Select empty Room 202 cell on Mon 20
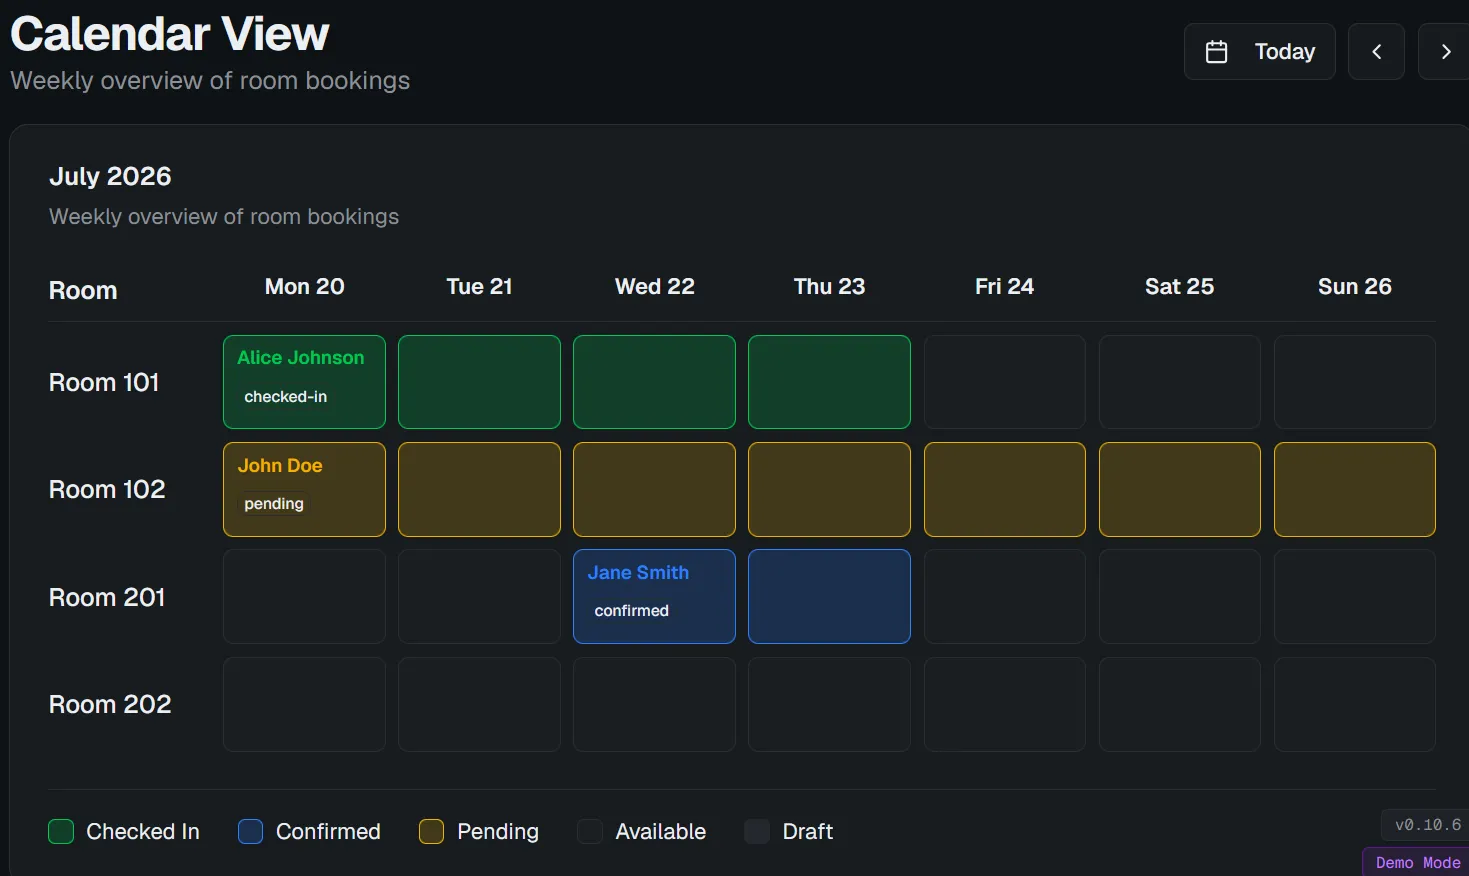 (x=304, y=704)
